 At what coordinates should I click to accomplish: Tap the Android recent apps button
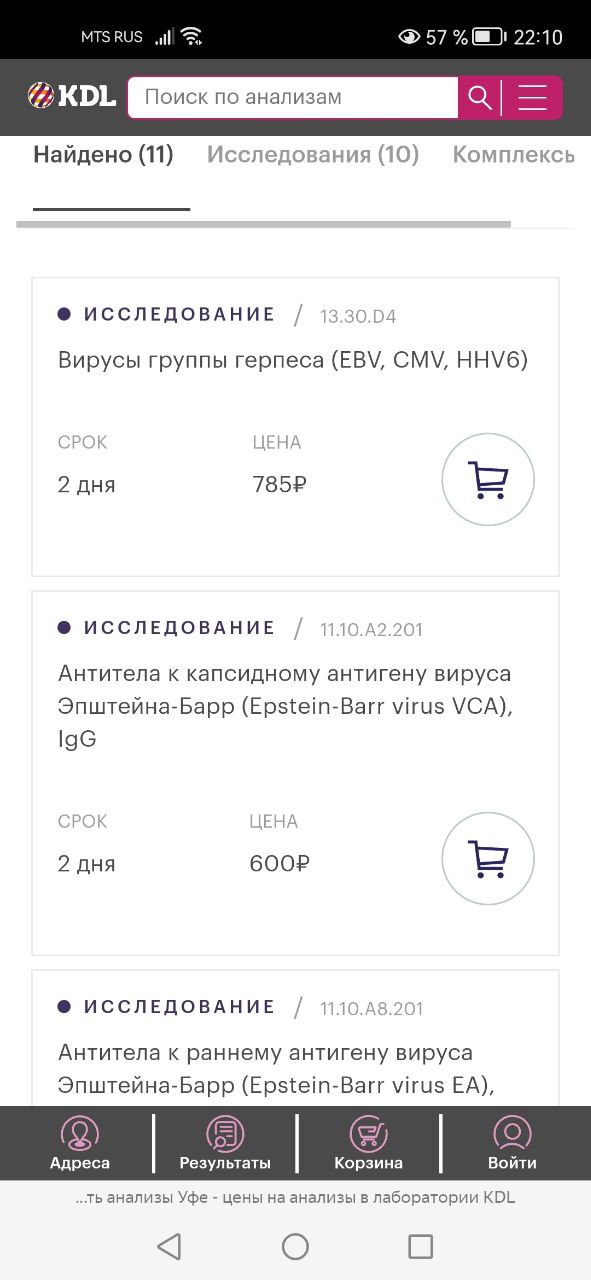pos(421,1245)
